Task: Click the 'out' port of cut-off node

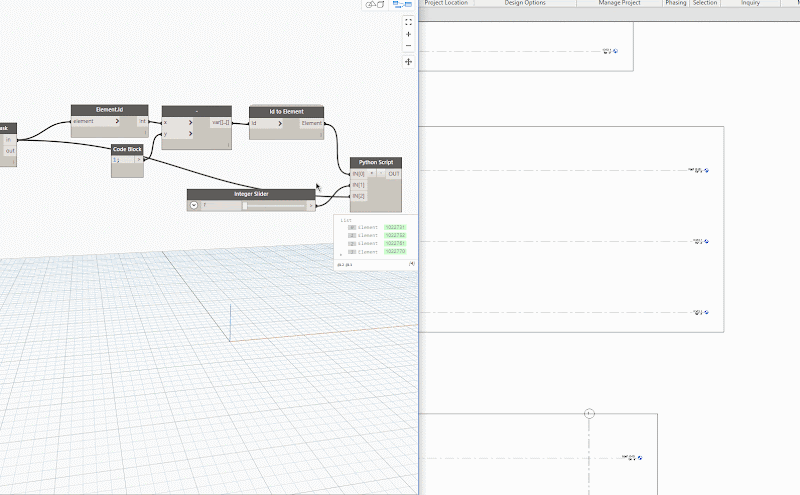Action: [x=10, y=151]
